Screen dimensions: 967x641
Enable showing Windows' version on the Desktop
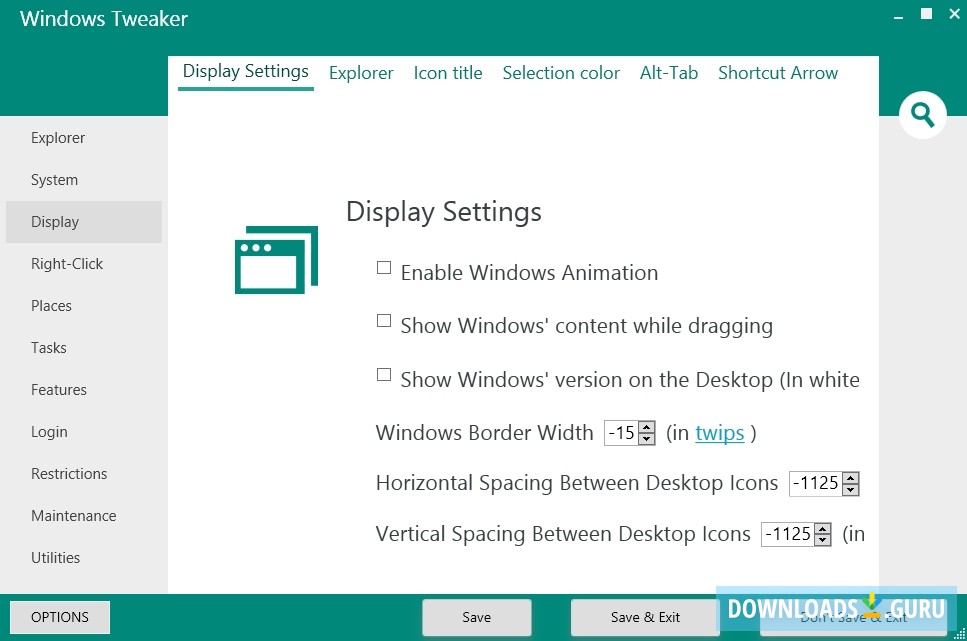pyautogui.click(x=383, y=374)
